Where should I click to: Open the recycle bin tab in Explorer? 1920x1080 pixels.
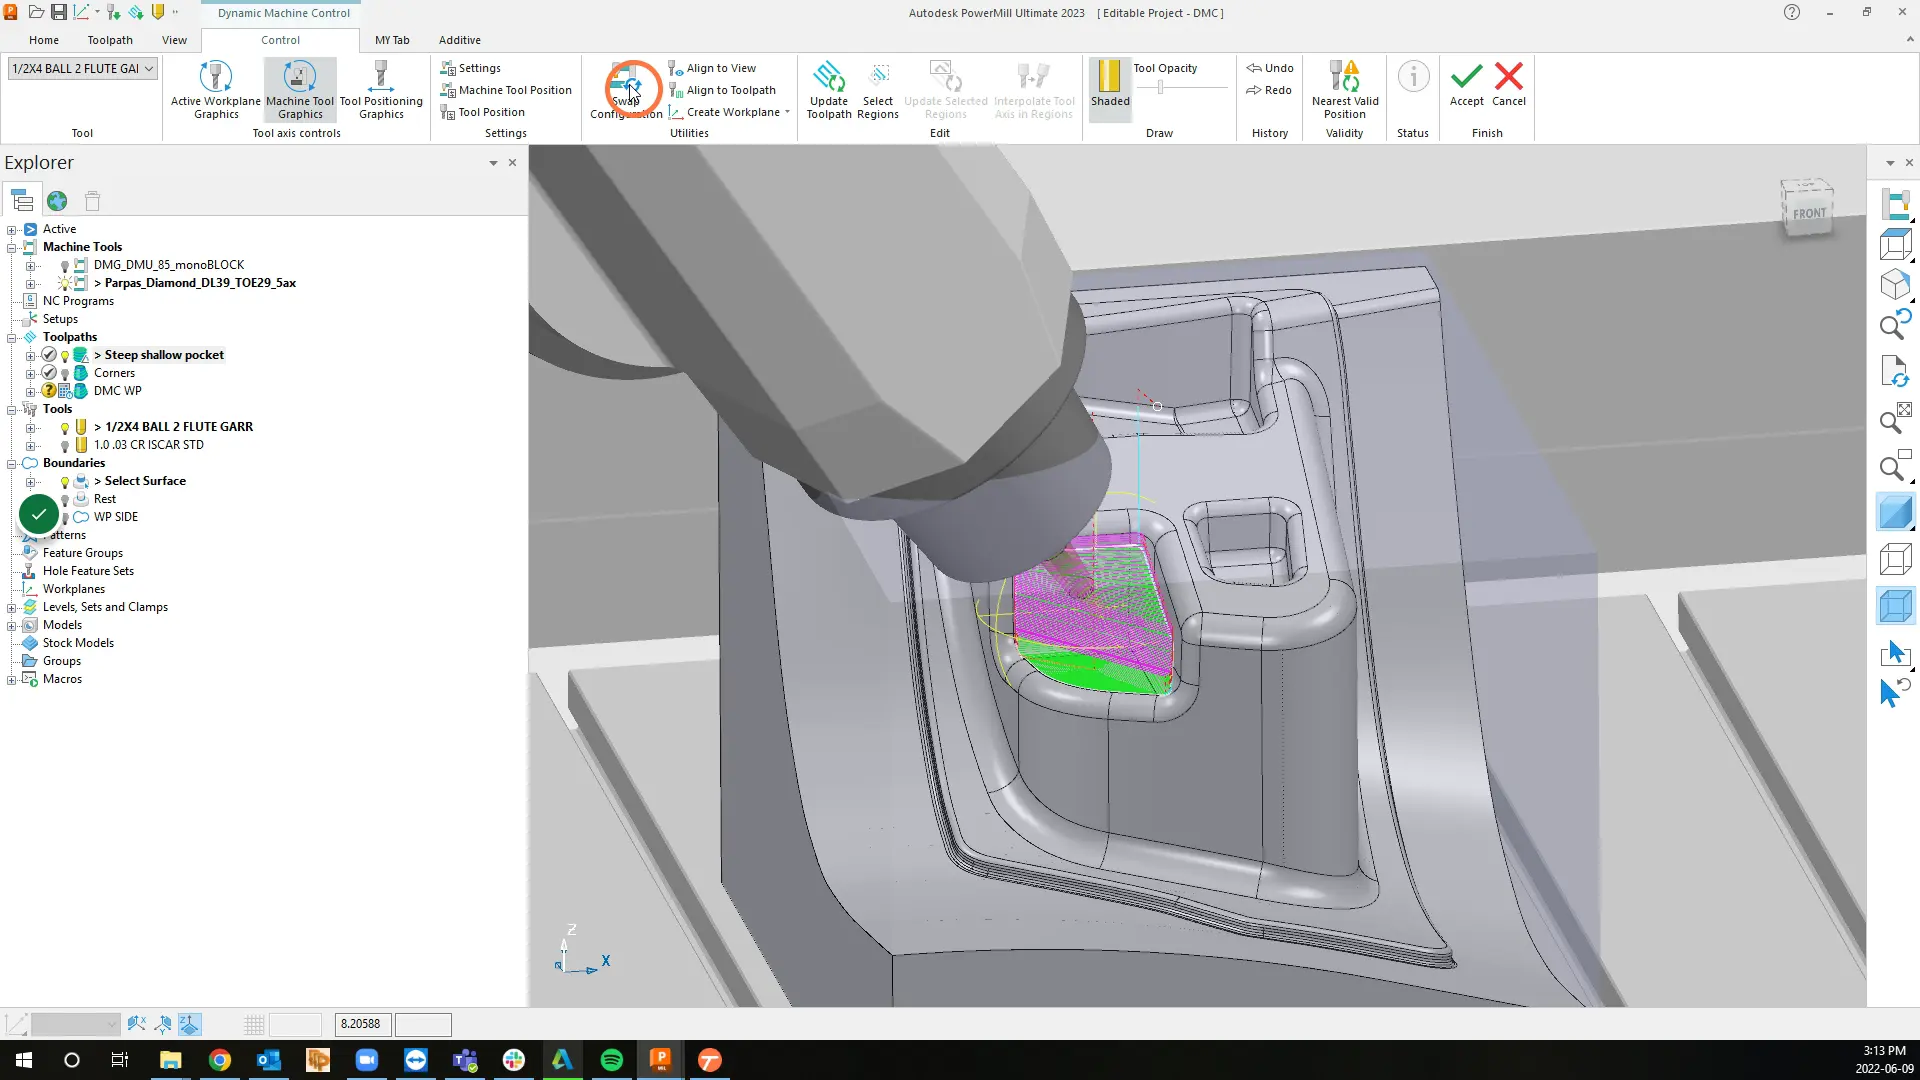coord(93,201)
